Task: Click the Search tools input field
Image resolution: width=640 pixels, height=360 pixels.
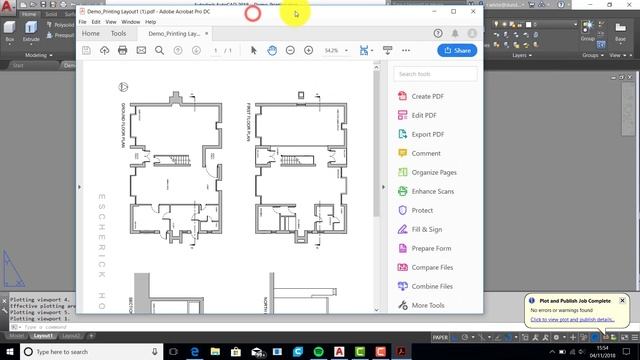Action: pyautogui.click(x=436, y=74)
